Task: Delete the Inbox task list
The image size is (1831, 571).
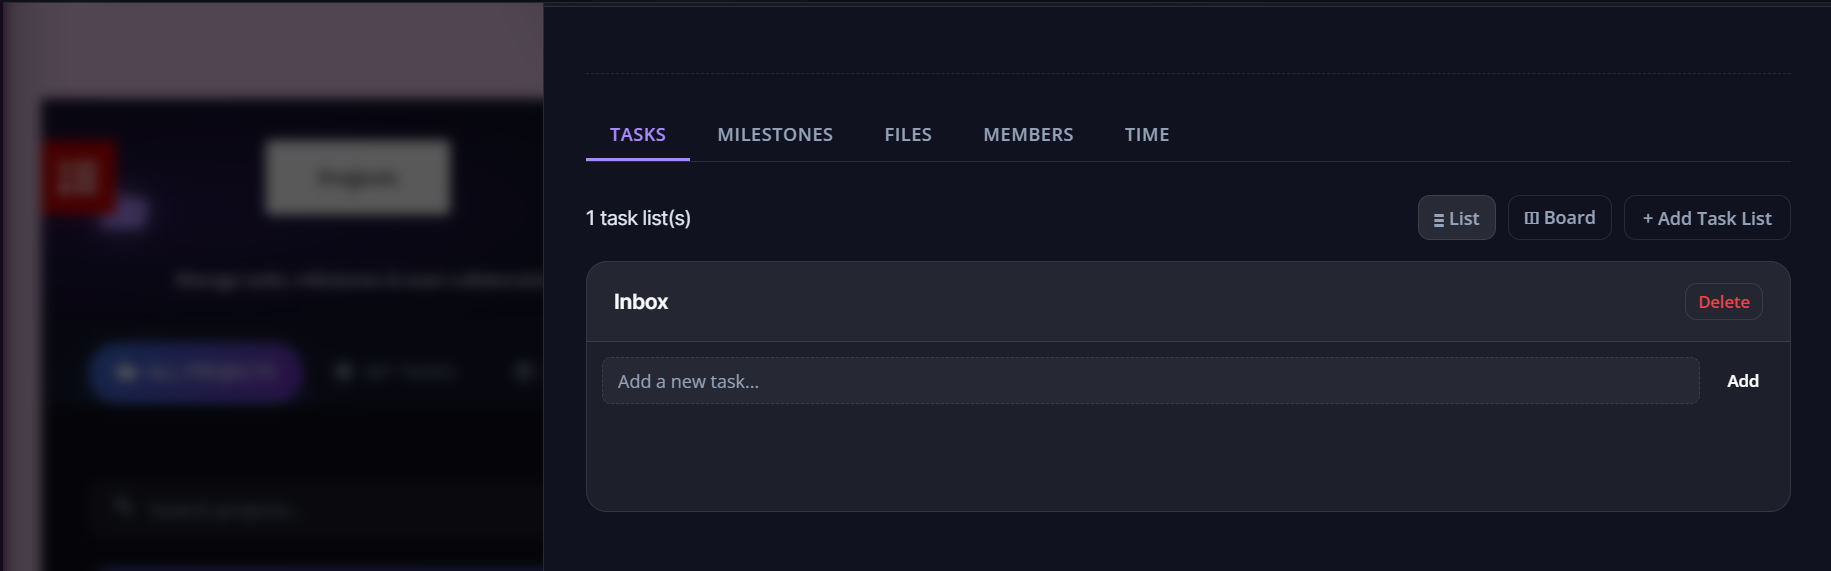Action: (1724, 302)
